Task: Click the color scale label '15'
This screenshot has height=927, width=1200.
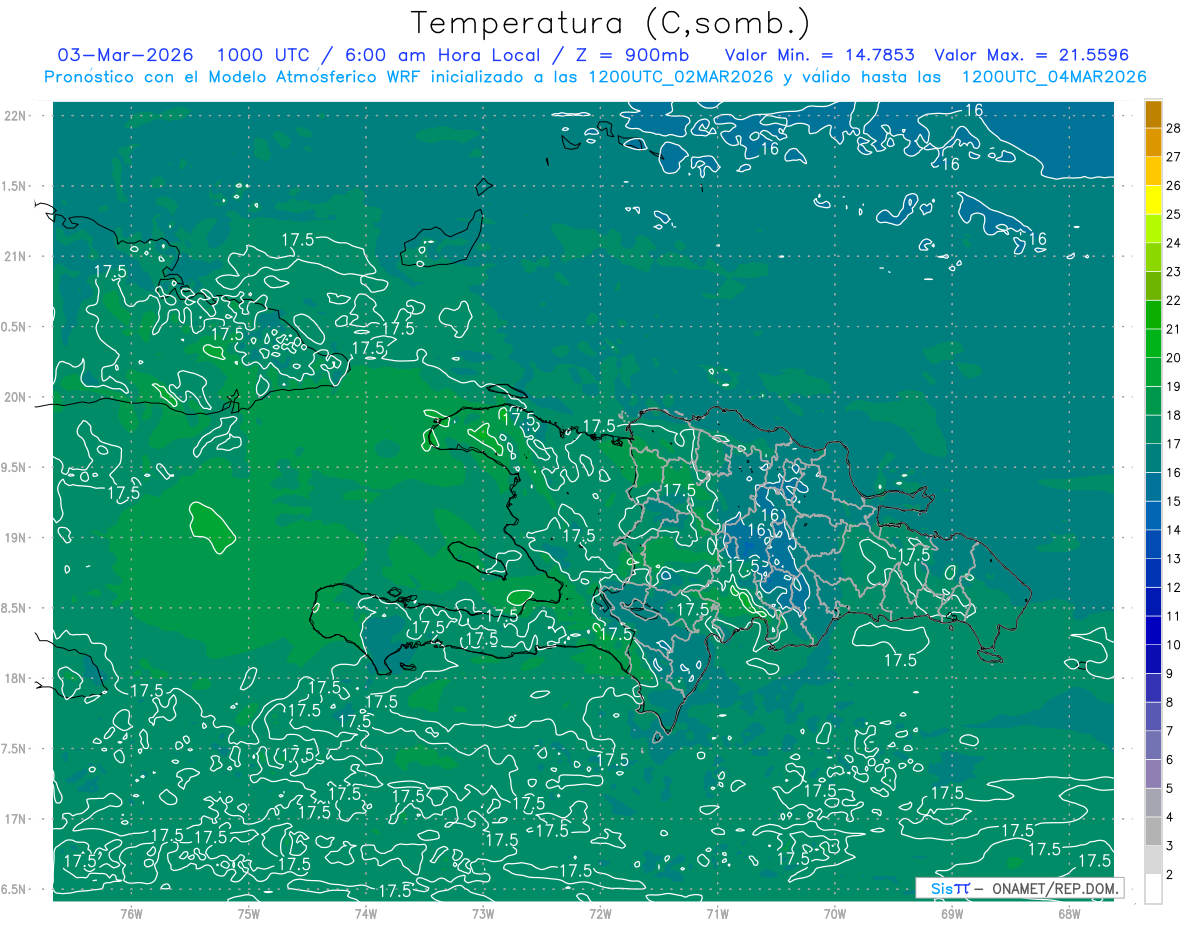Action: click(x=1174, y=501)
